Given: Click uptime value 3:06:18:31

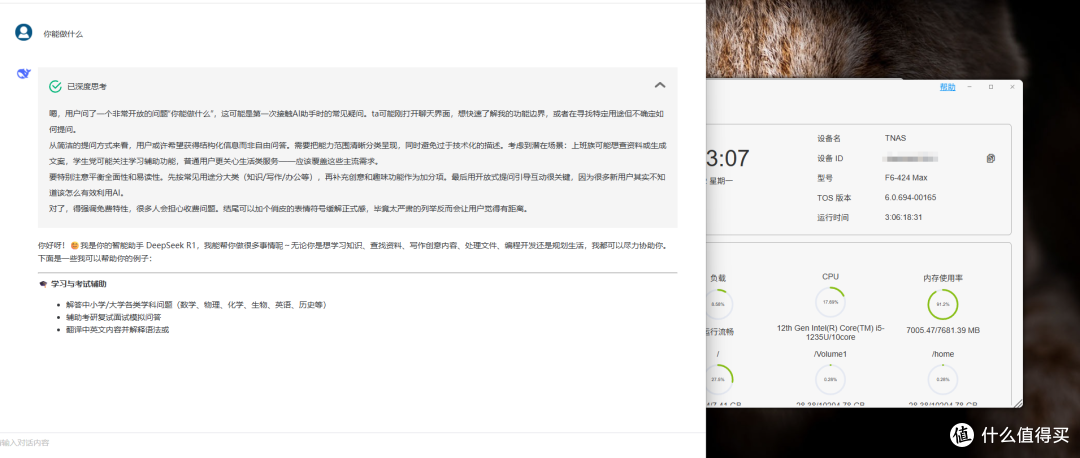Looking at the screenshot, I should (904, 218).
